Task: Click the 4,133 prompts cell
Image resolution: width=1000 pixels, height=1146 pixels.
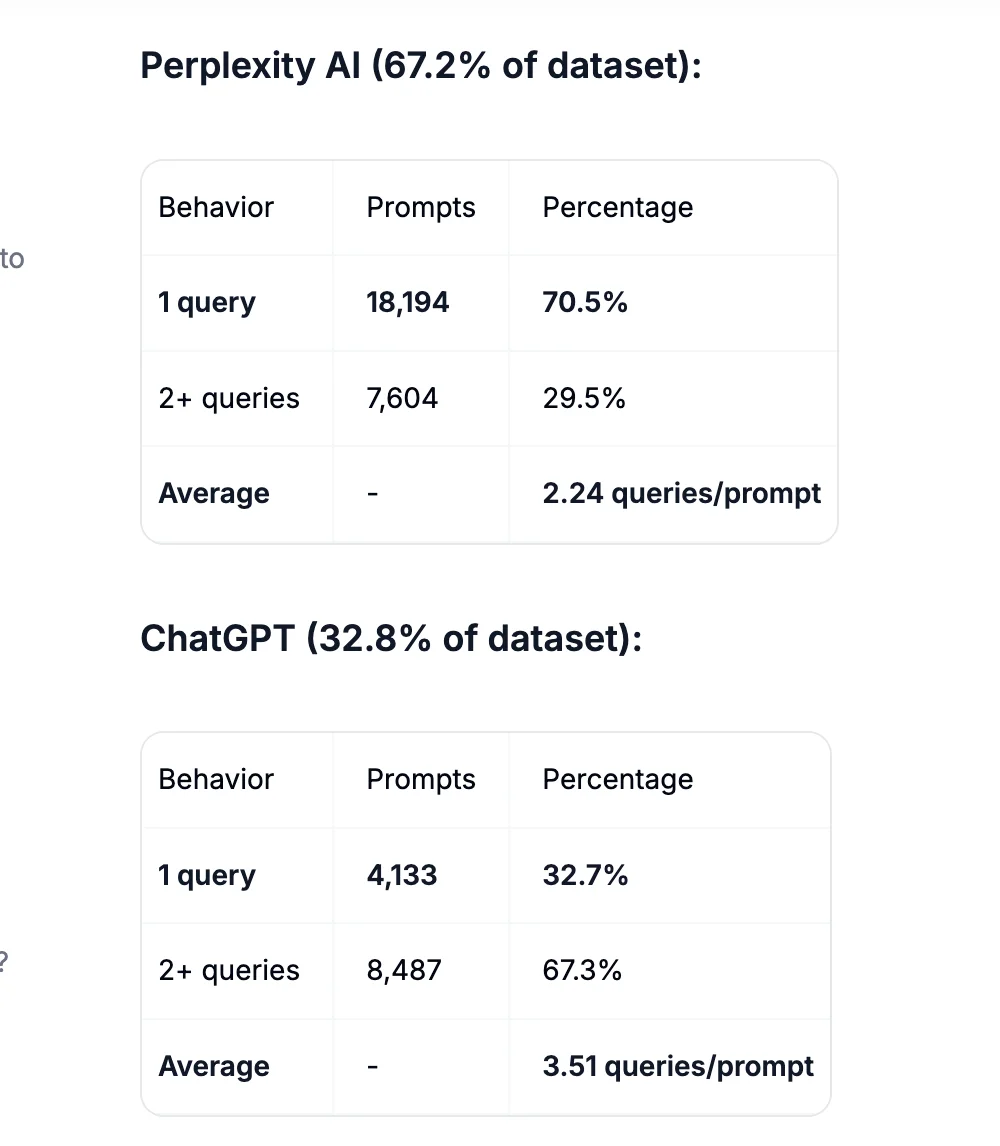Action: coord(402,876)
